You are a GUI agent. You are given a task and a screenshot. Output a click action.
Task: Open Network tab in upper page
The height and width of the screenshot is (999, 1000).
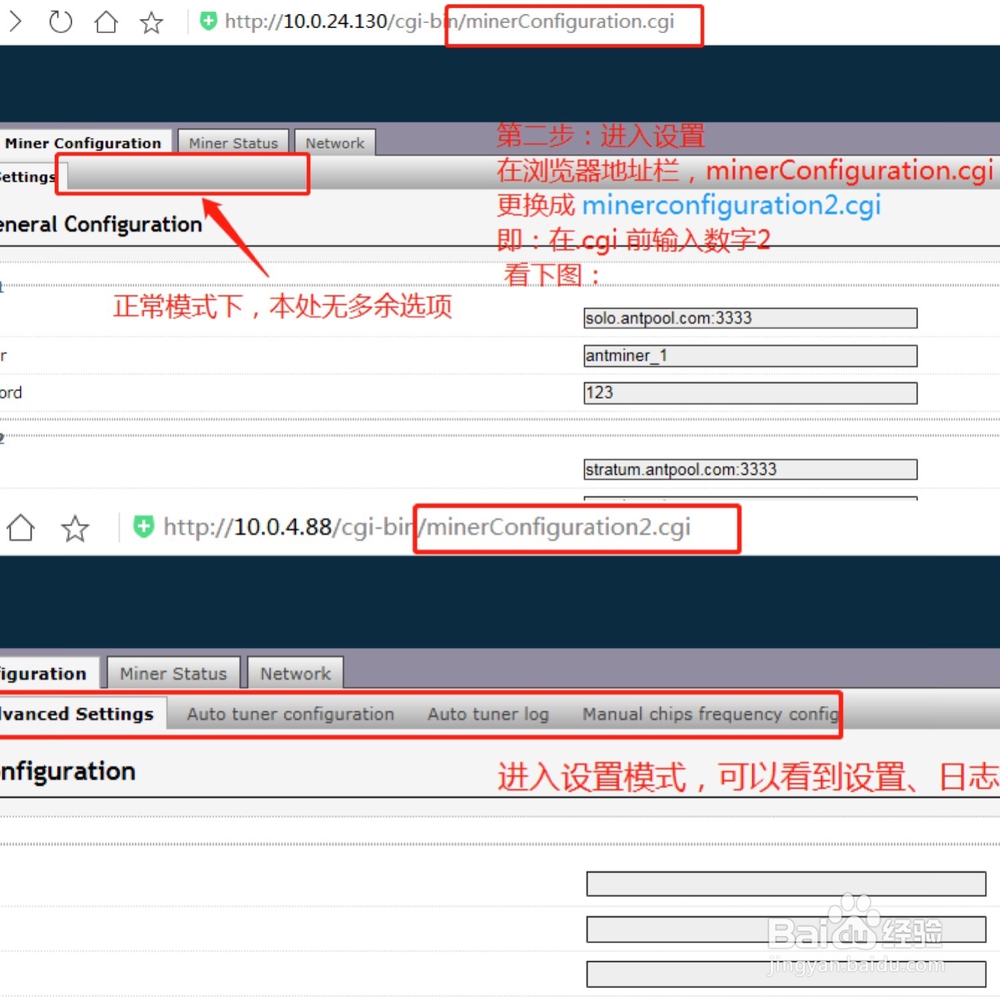[335, 143]
